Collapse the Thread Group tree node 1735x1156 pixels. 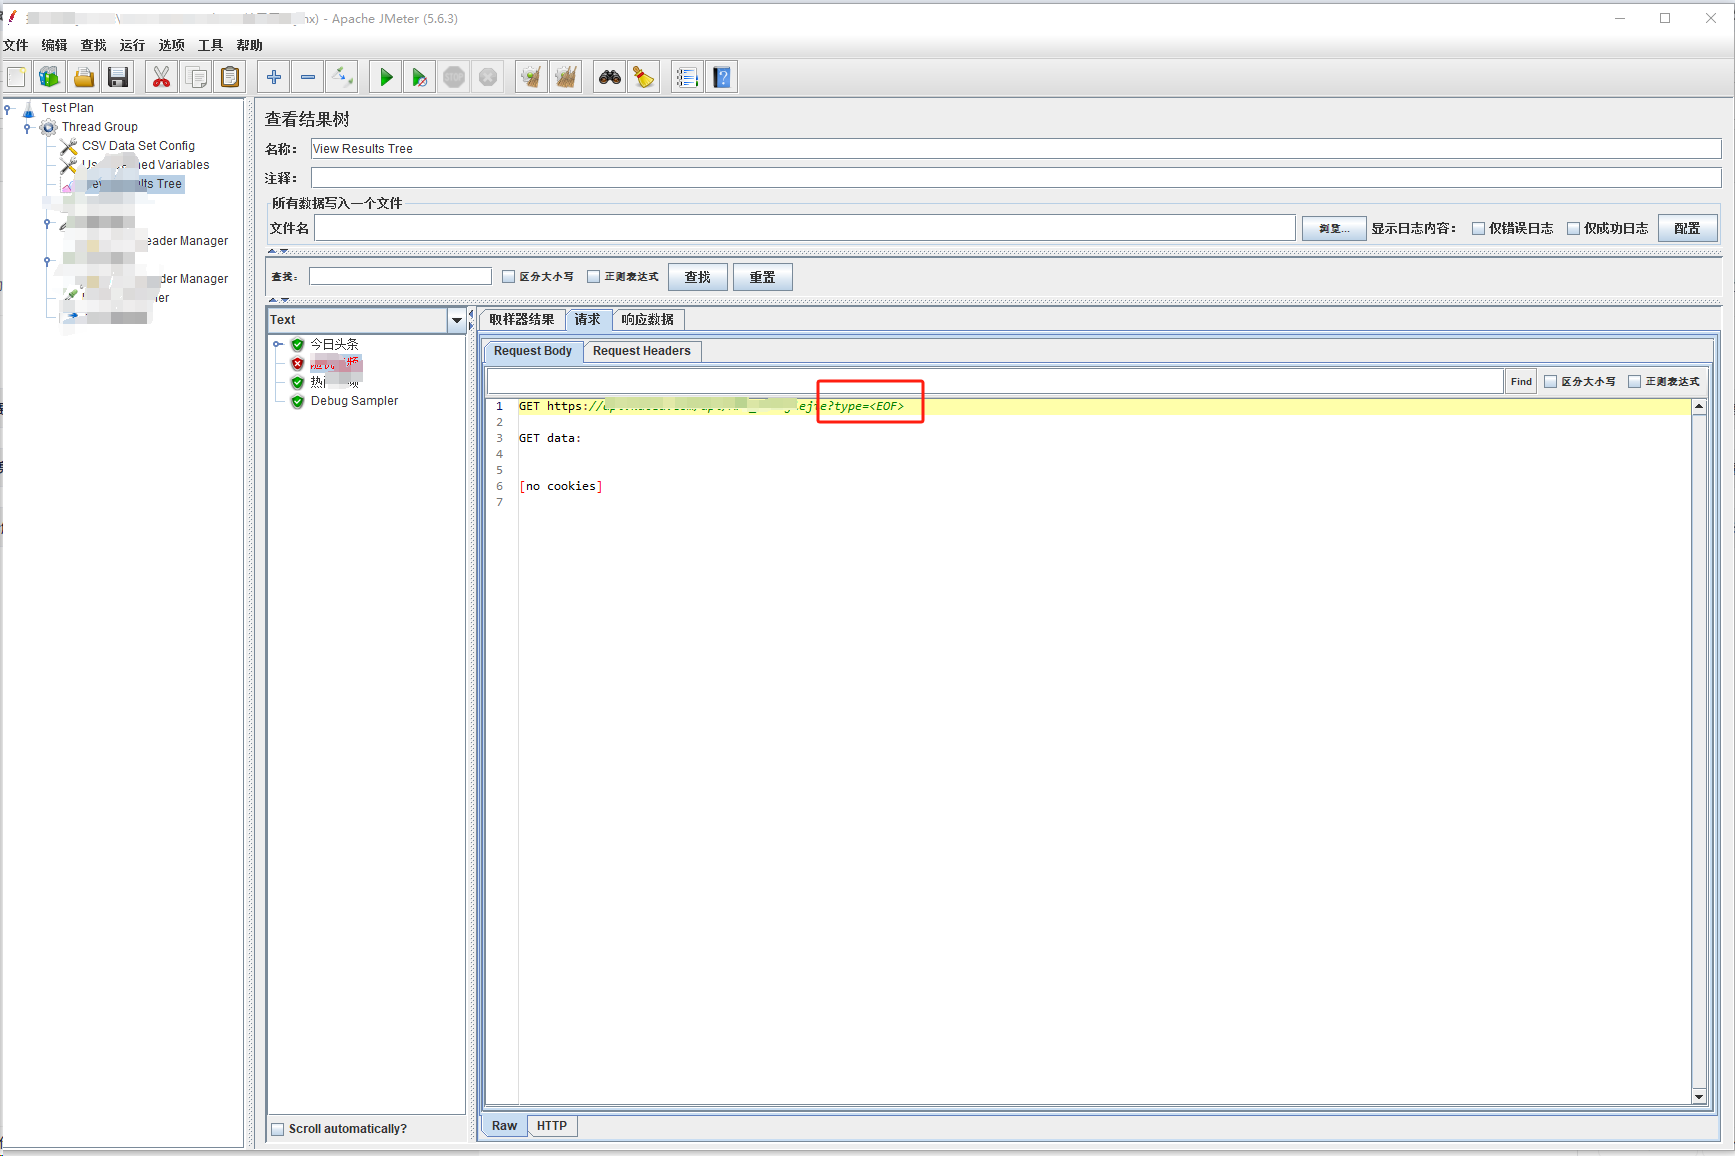pyautogui.click(x=28, y=127)
